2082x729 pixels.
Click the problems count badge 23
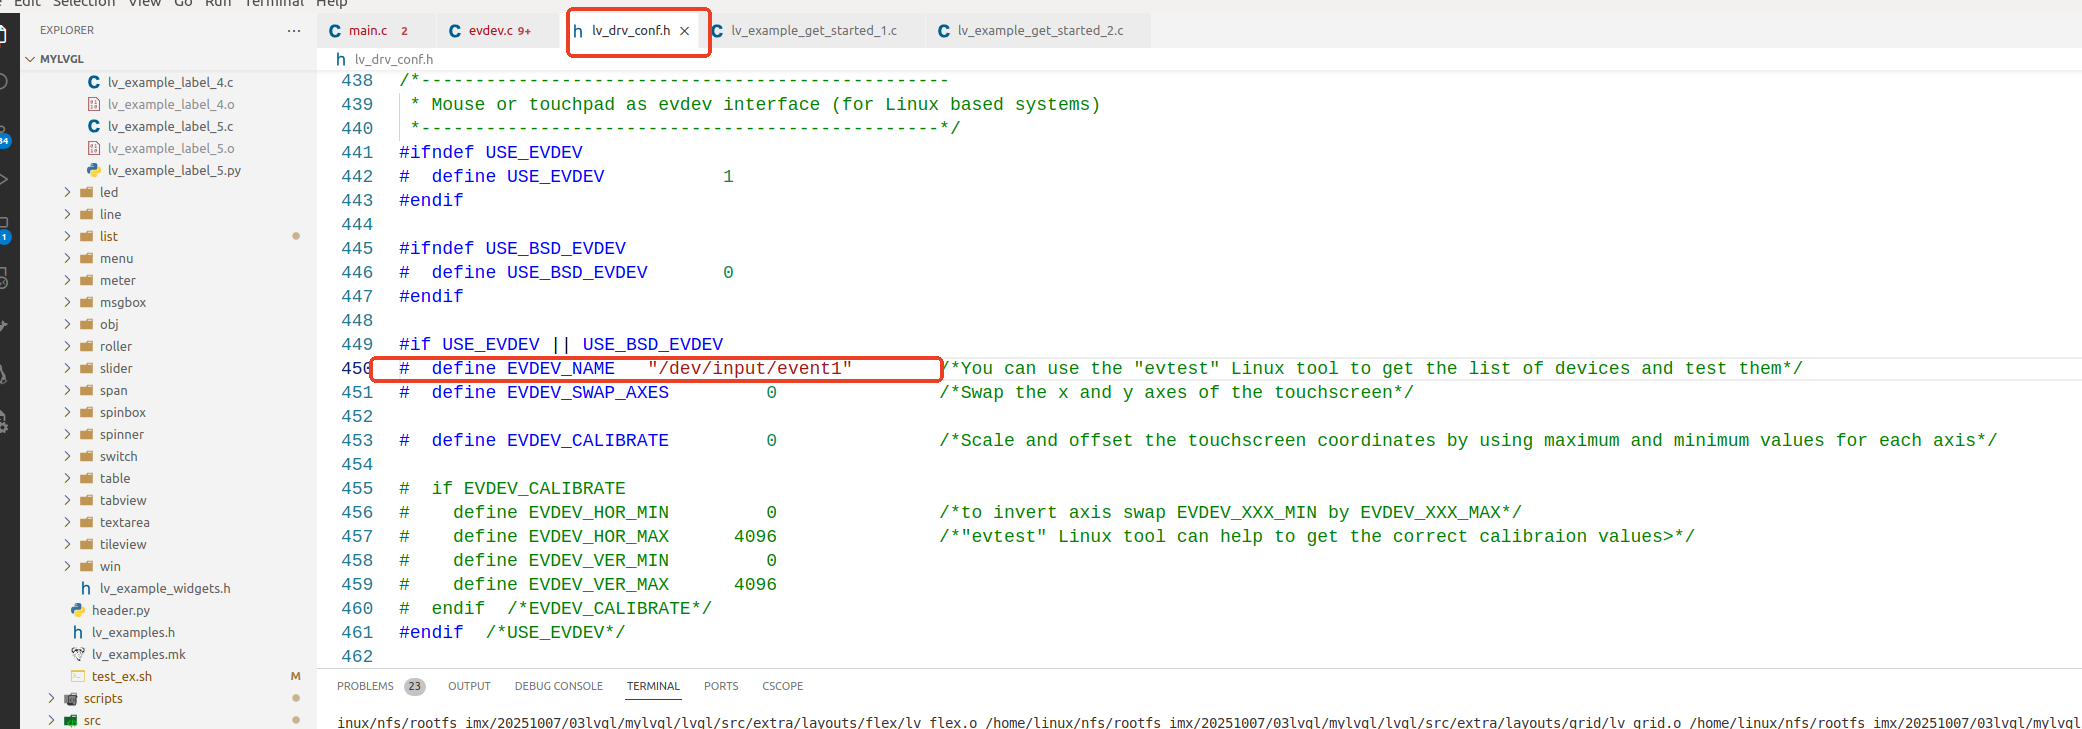click(x=415, y=686)
